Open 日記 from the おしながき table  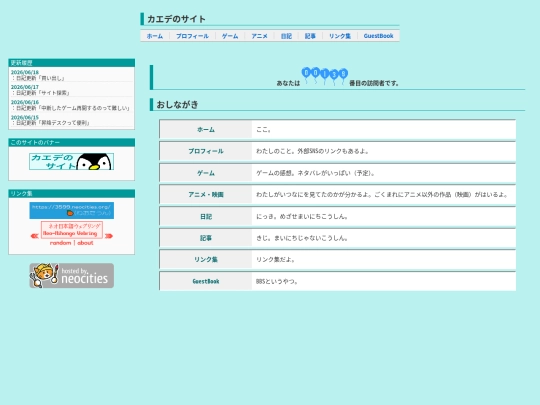click(x=206, y=216)
